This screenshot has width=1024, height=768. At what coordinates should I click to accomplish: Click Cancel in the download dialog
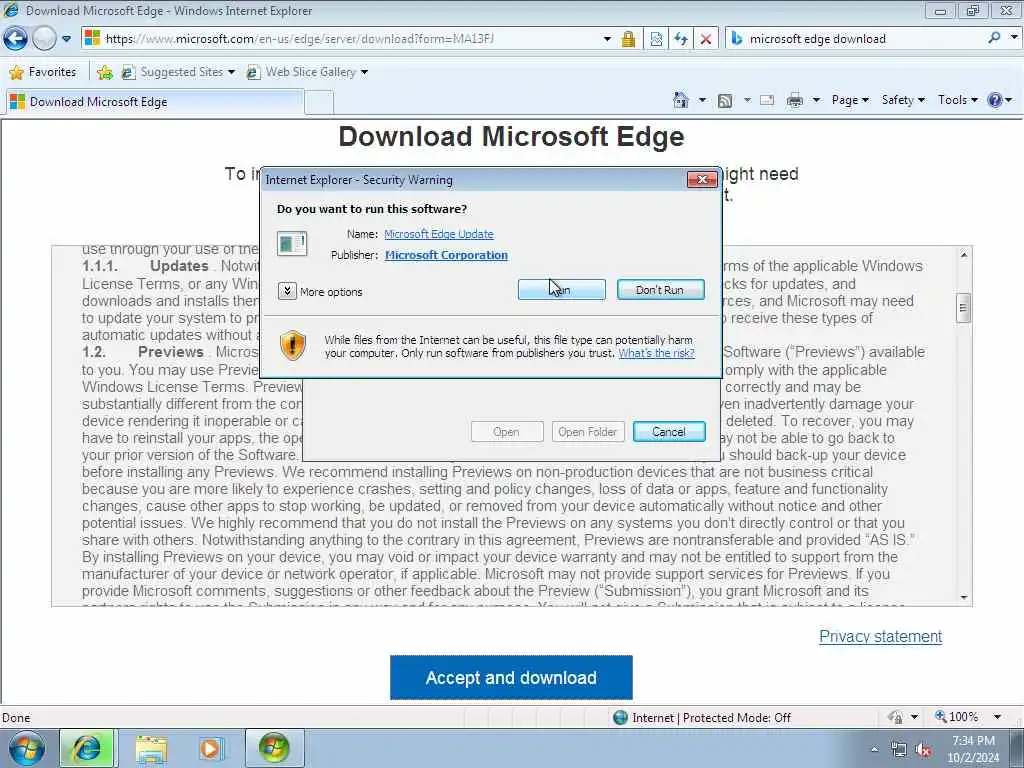[x=669, y=432]
